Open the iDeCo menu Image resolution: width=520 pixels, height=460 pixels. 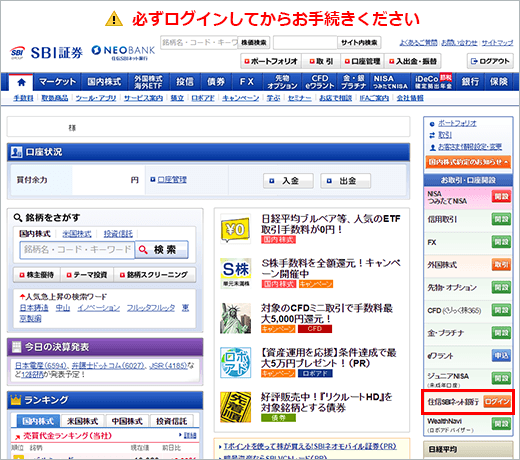433,82
